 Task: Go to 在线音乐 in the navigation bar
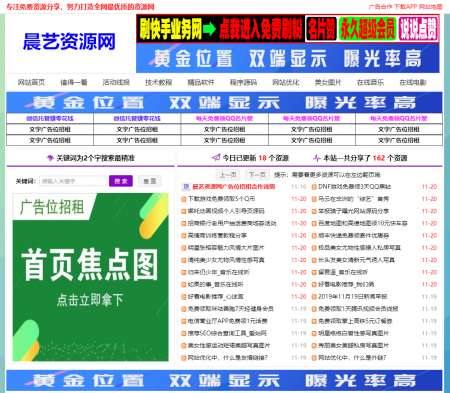370,82
